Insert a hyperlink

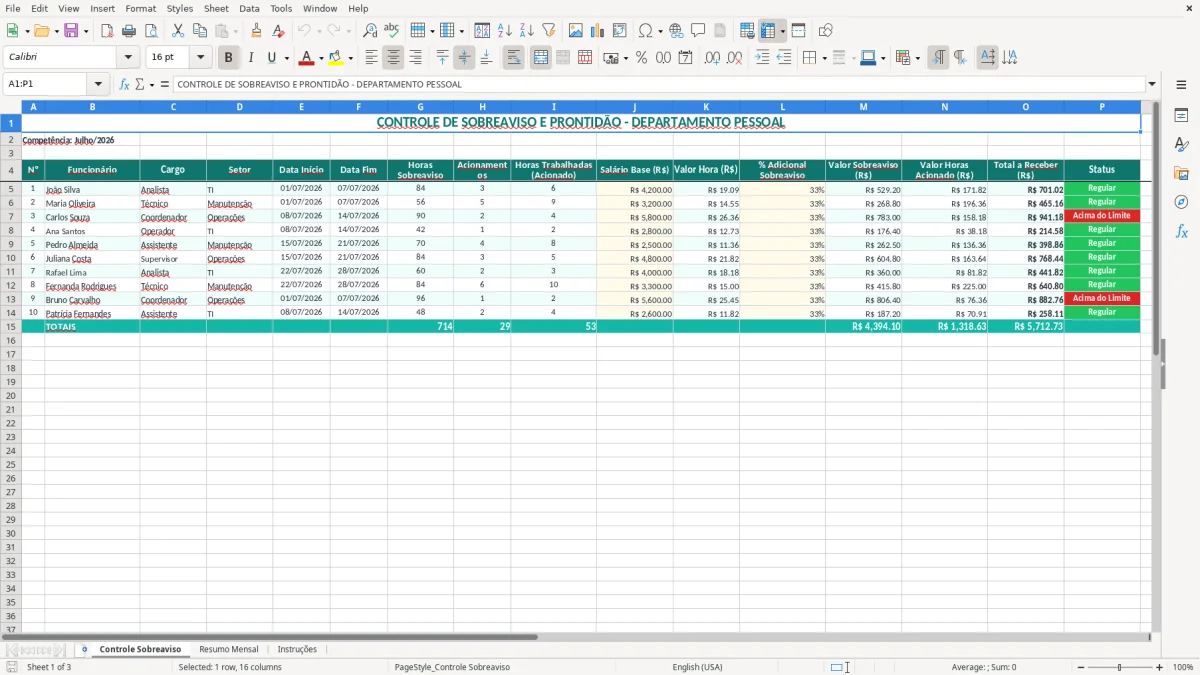point(676,31)
